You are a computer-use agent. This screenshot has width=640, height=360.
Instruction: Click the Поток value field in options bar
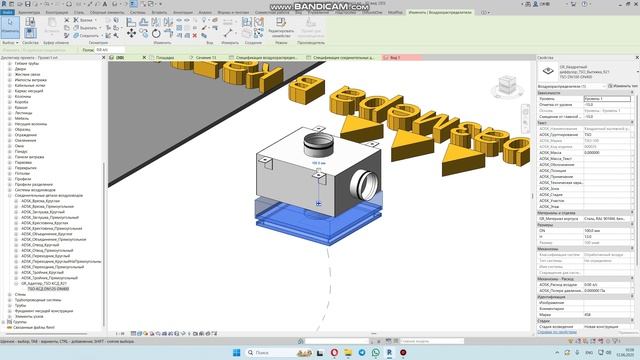click(x=110, y=50)
